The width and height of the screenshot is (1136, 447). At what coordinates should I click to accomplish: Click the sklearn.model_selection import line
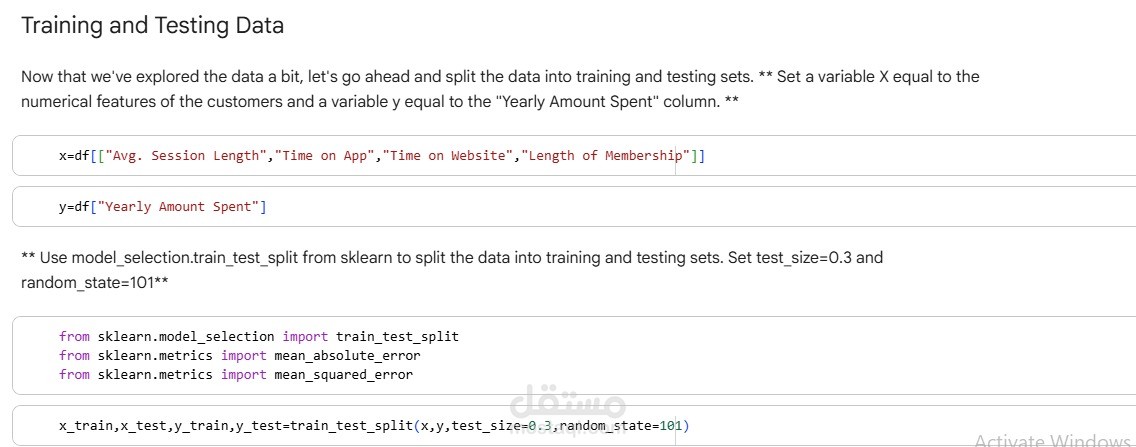pyautogui.click(x=258, y=337)
